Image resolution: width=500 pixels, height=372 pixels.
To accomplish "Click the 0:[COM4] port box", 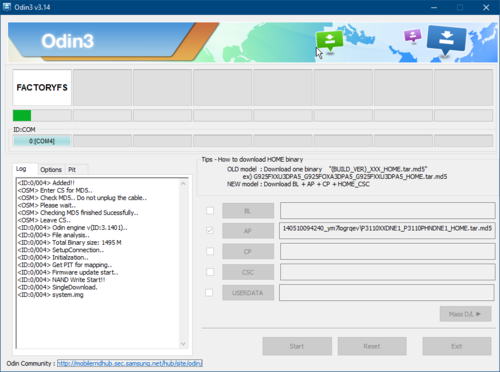I will (x=42, y=141).
